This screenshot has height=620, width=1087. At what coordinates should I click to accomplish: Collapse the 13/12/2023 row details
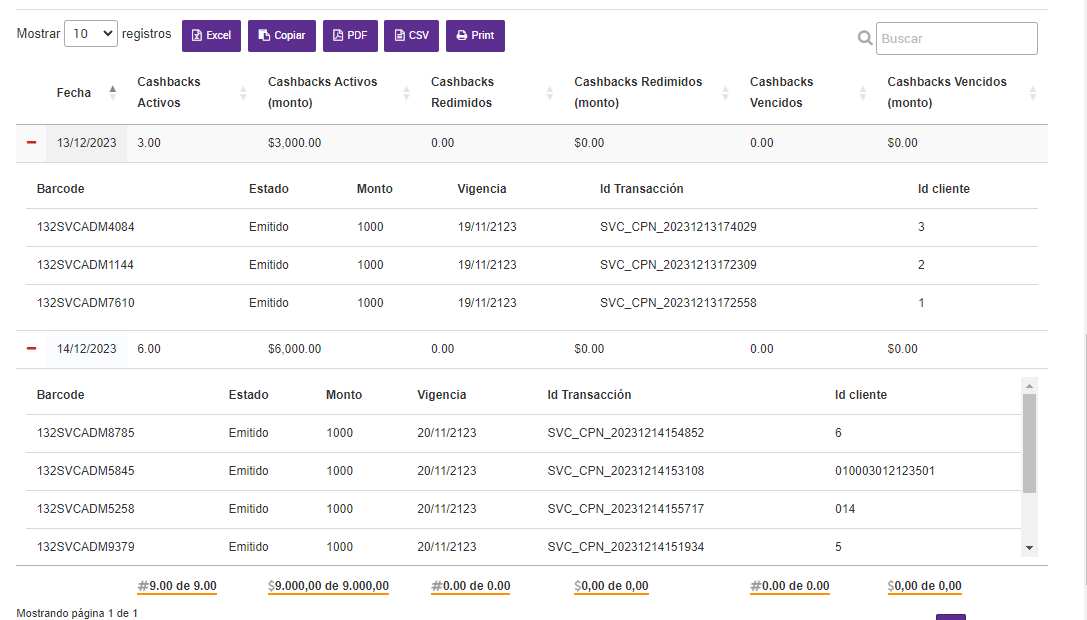click(31, 143)
